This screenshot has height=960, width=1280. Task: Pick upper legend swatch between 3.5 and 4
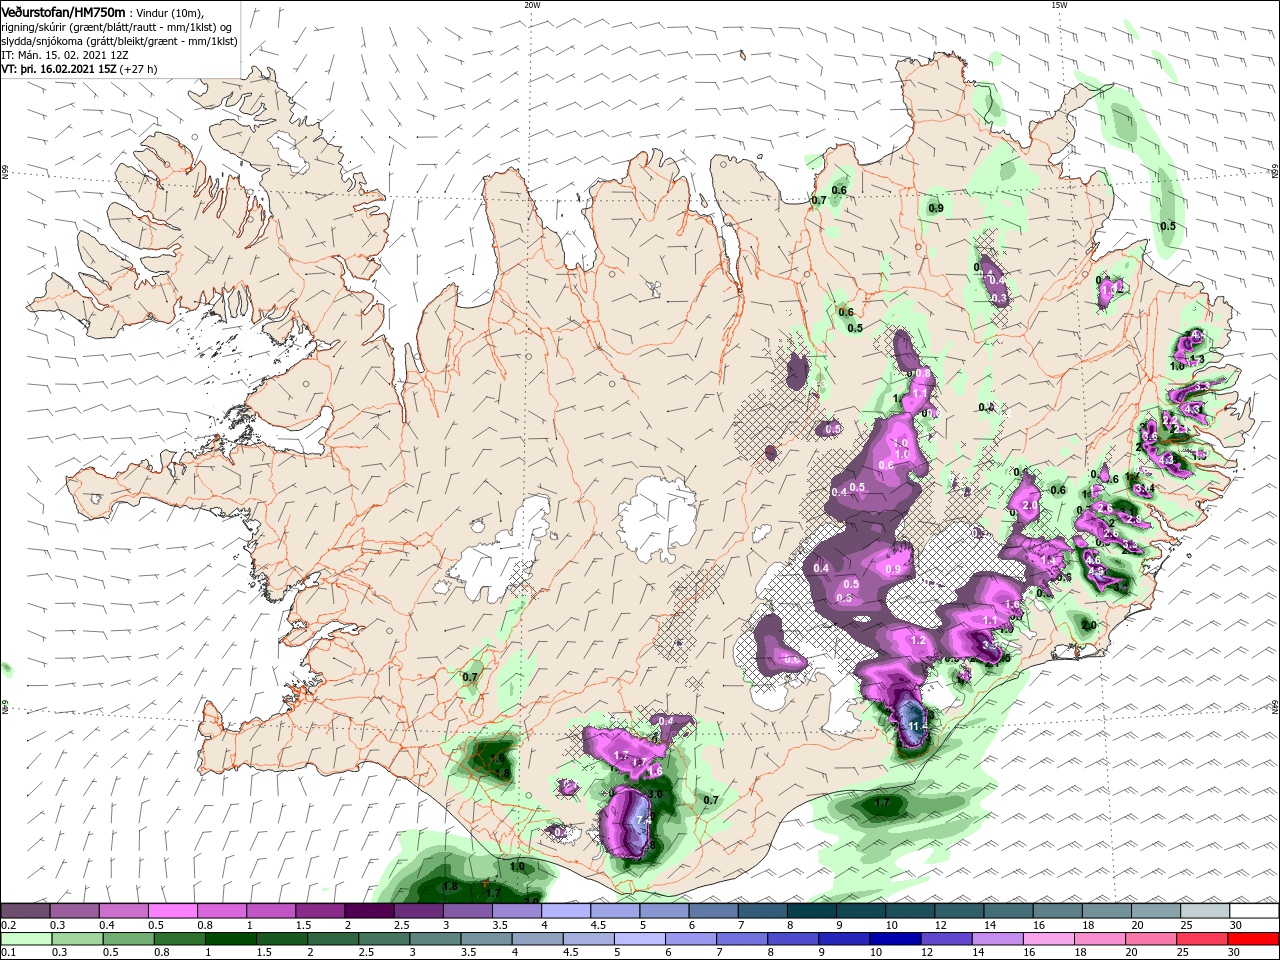click(517, 911)
